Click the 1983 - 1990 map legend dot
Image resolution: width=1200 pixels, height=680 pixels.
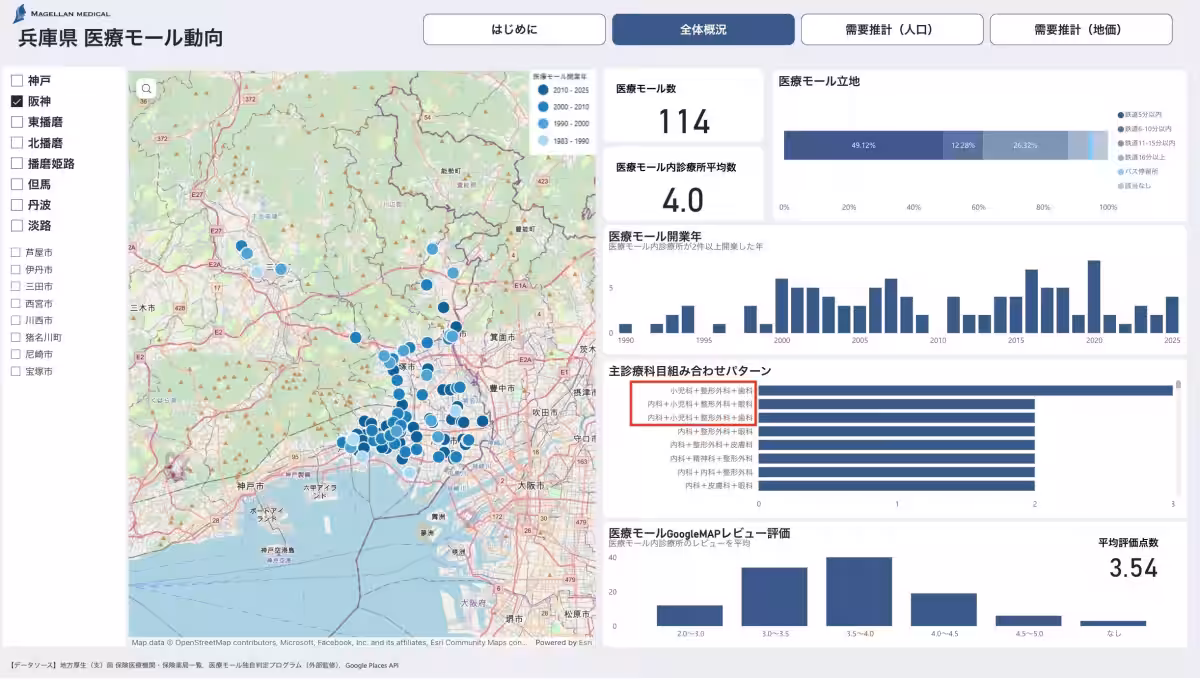[x=542, y=140]
